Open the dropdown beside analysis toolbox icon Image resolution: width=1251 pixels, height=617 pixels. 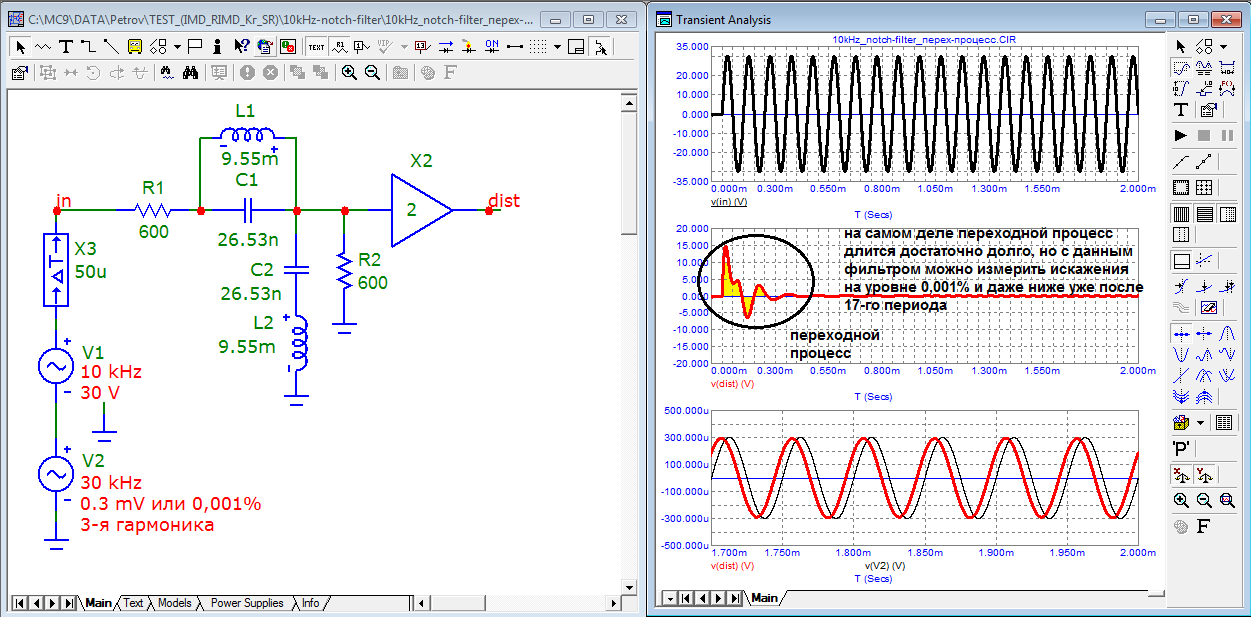tap(1201, 422)
